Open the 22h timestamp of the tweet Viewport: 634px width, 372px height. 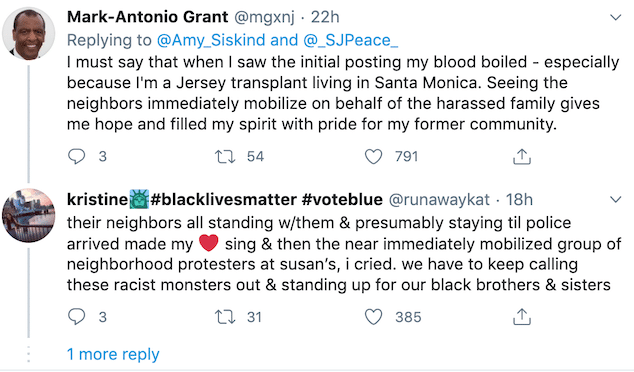pos(325,17)
